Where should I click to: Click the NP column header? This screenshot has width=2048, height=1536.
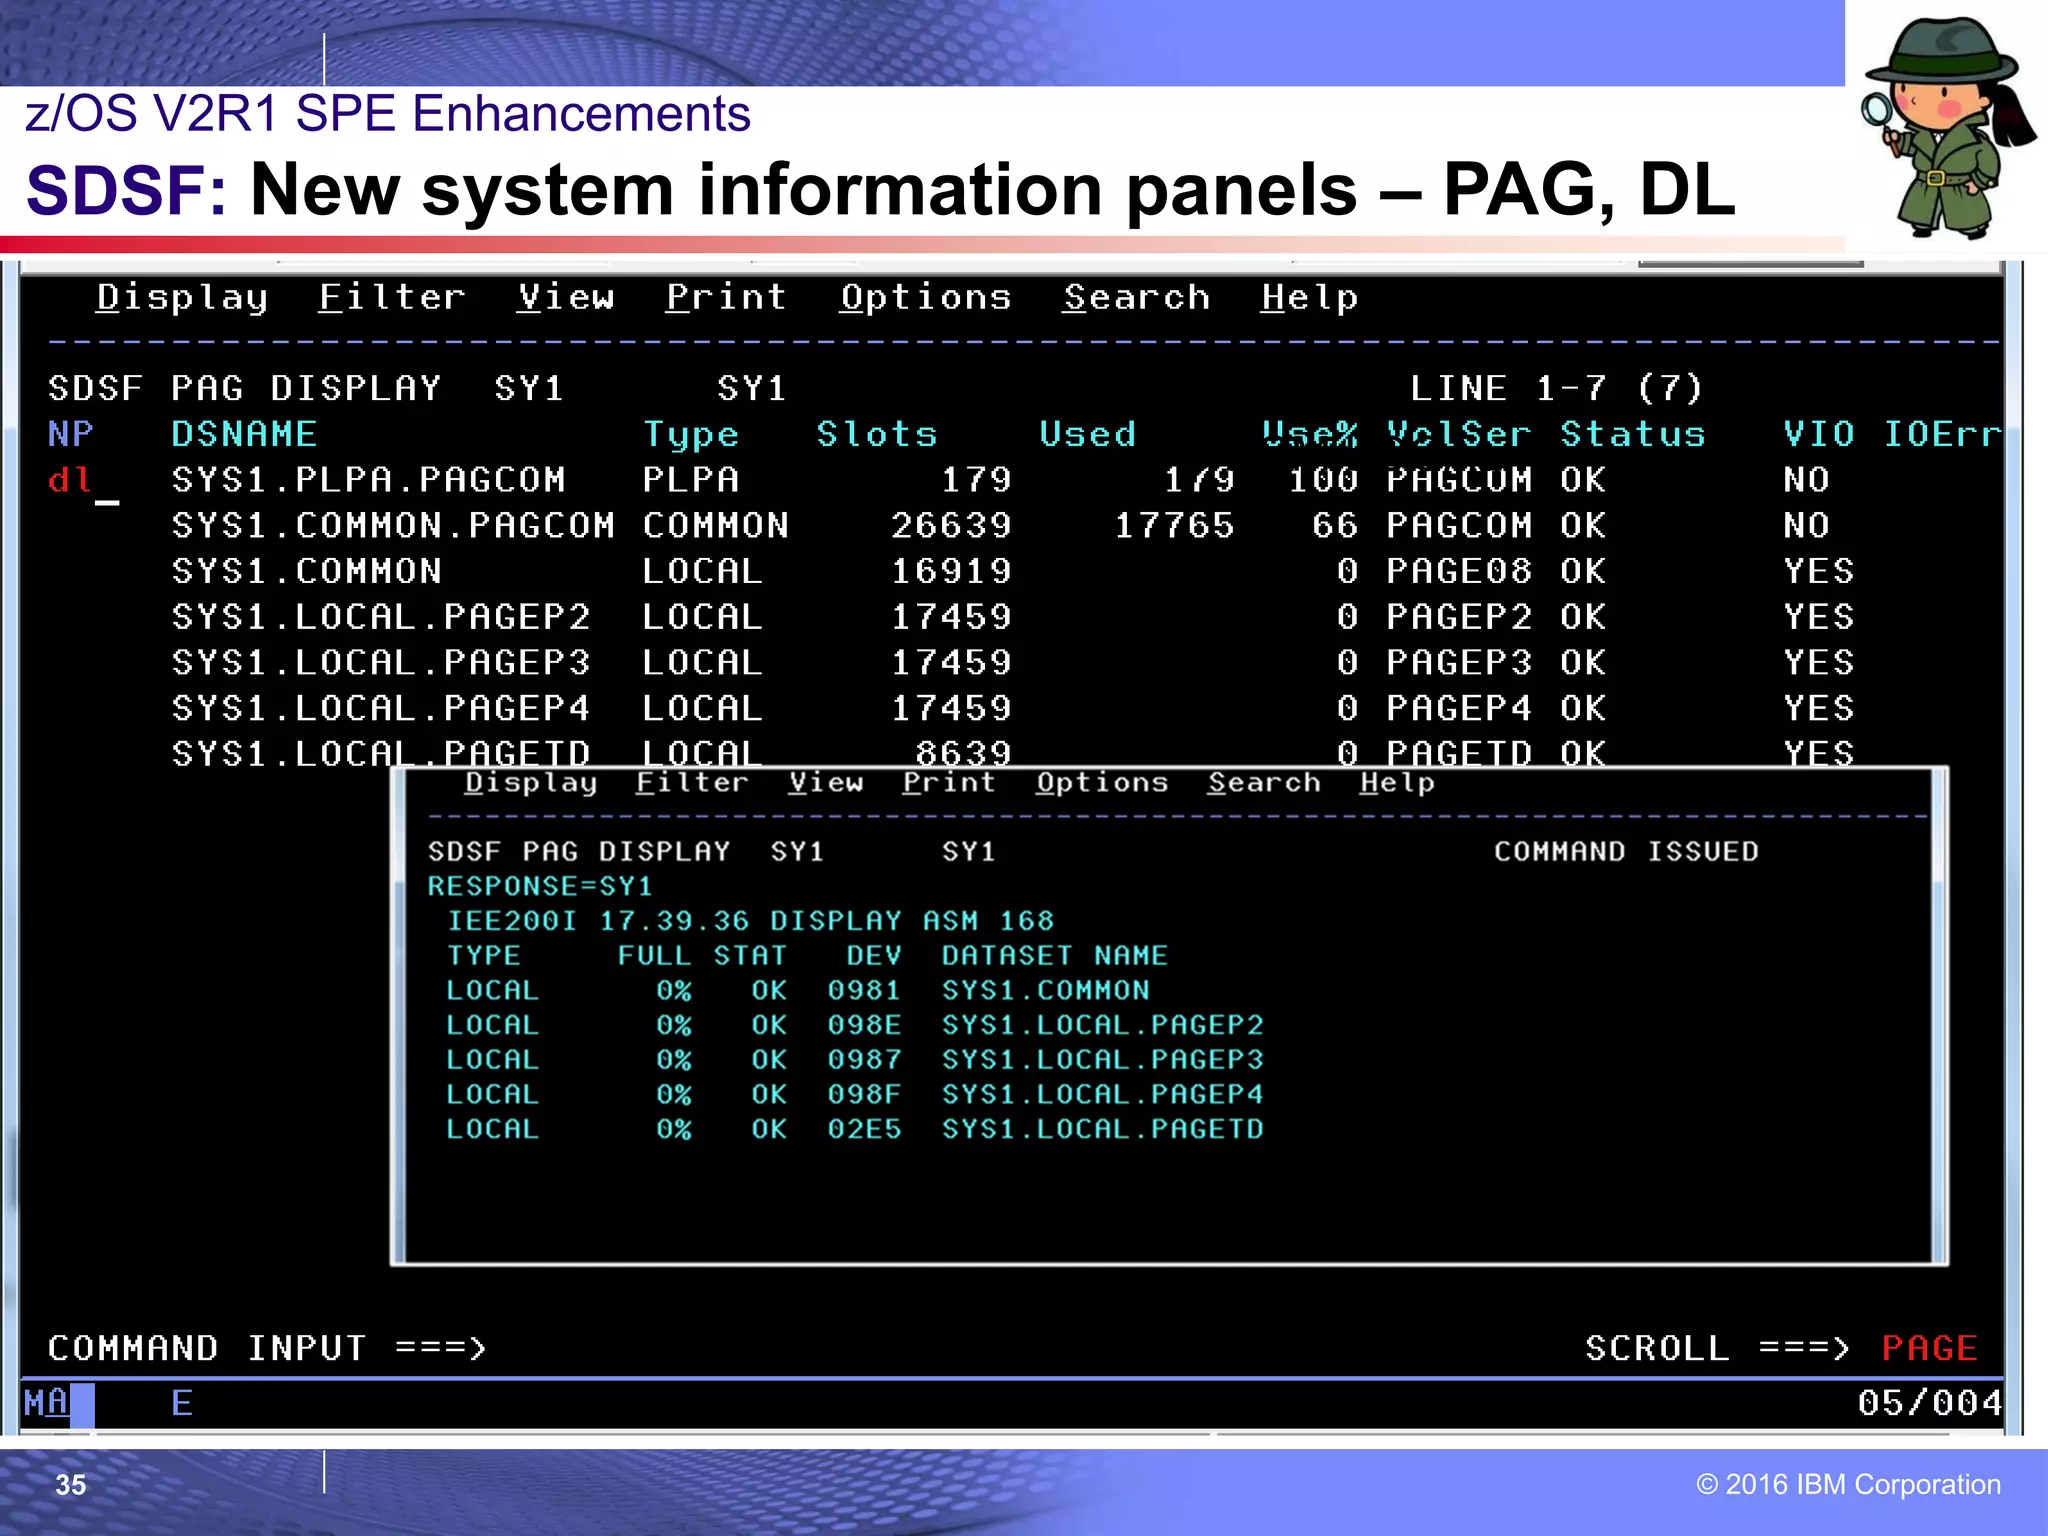pos(71,434)
